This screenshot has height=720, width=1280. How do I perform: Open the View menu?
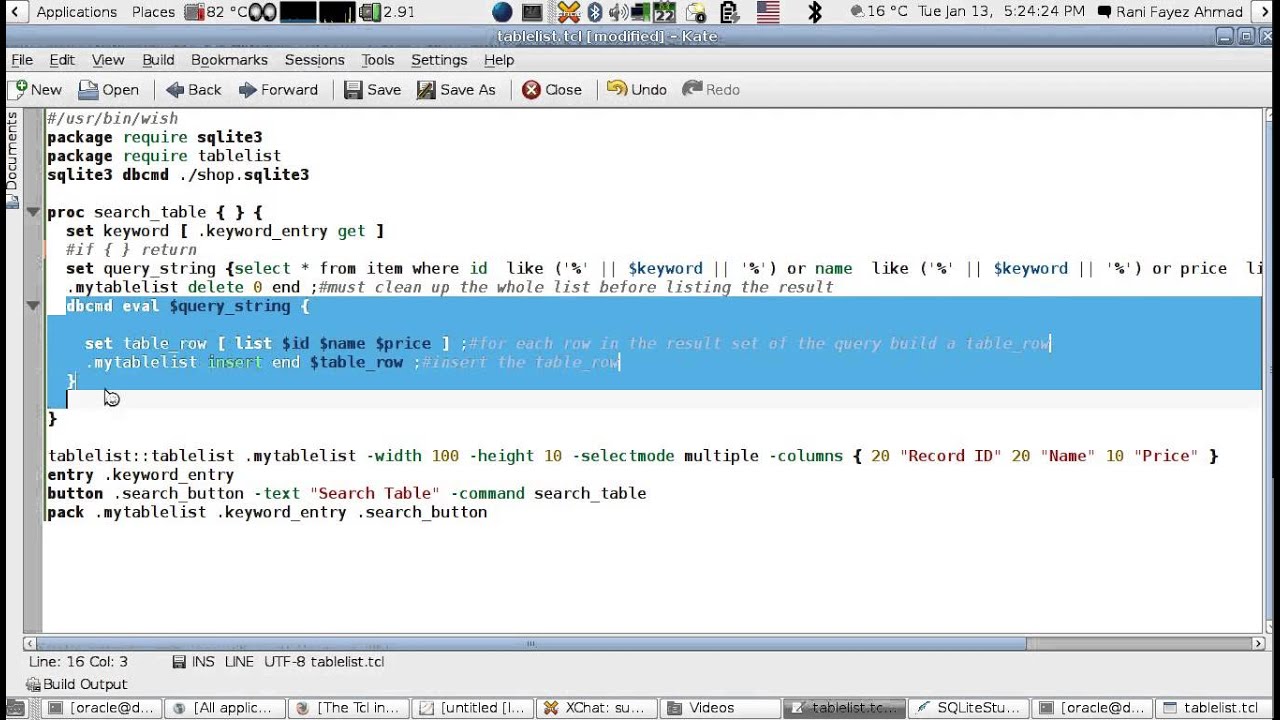pos(108,60)
